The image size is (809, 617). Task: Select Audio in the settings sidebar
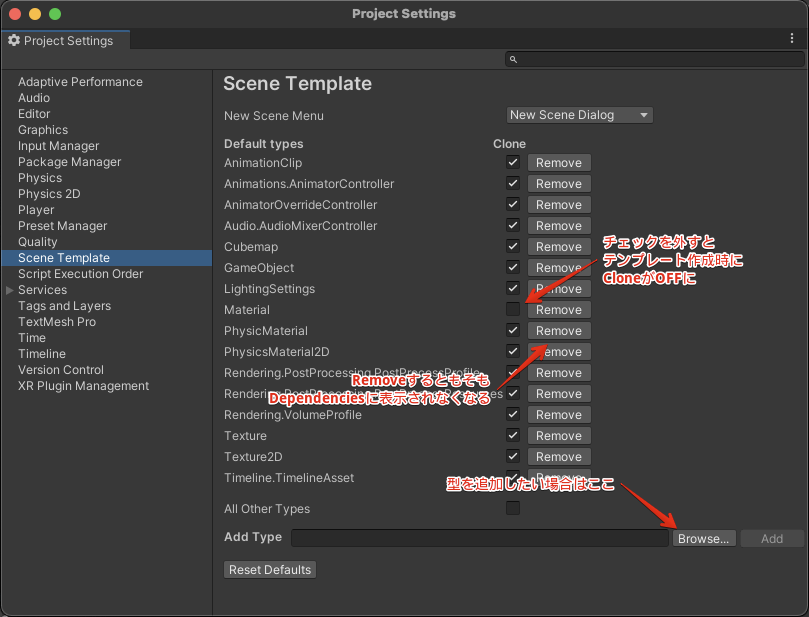33,97
